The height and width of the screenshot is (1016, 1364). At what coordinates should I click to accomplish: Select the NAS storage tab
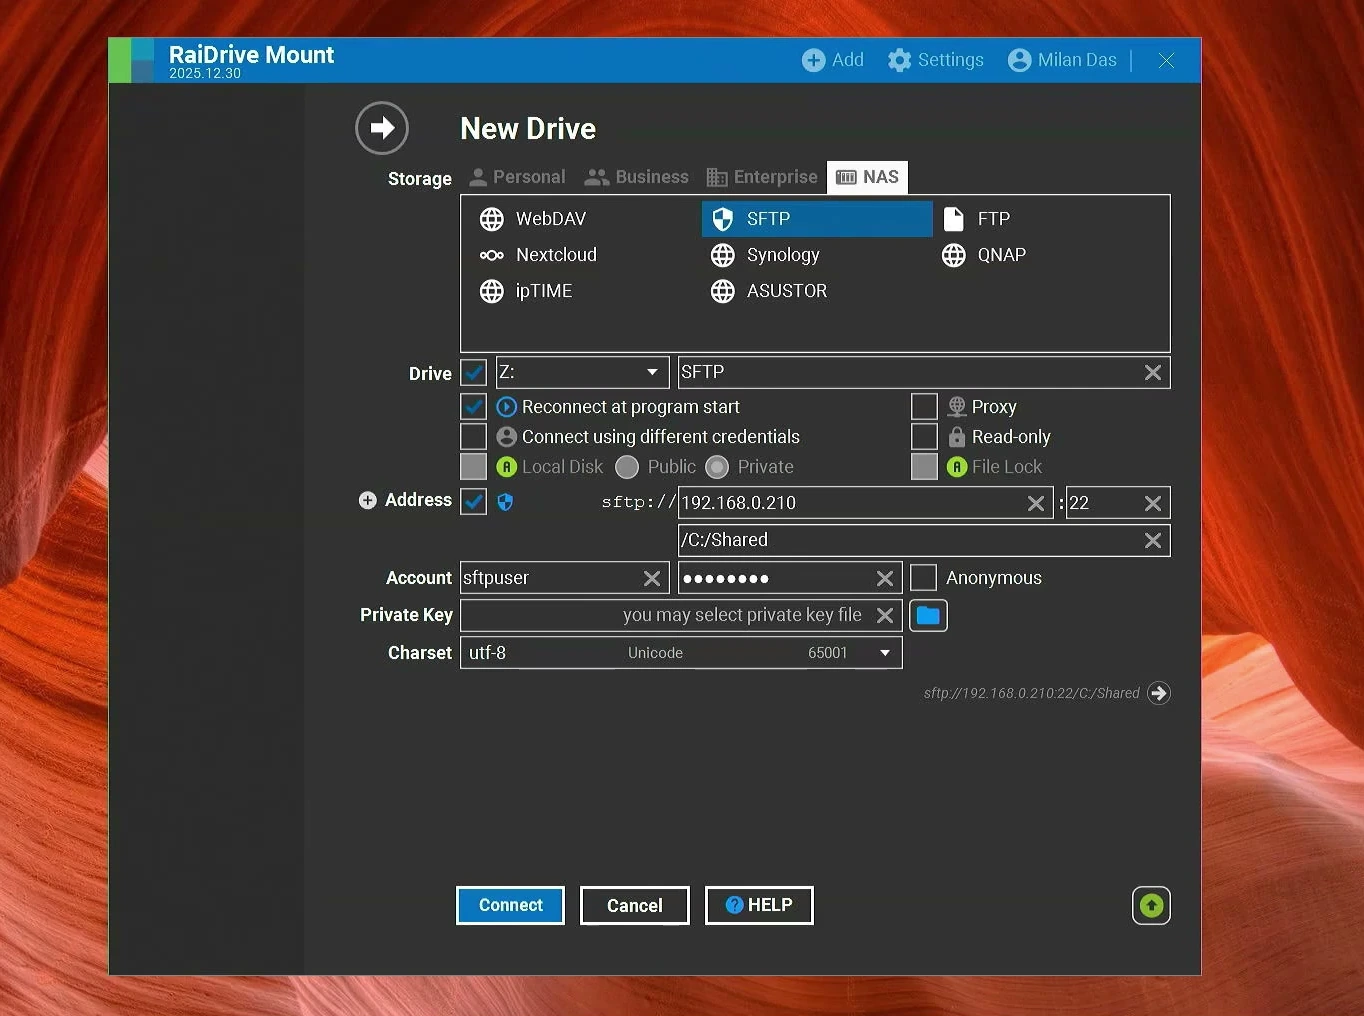point(867,177)
